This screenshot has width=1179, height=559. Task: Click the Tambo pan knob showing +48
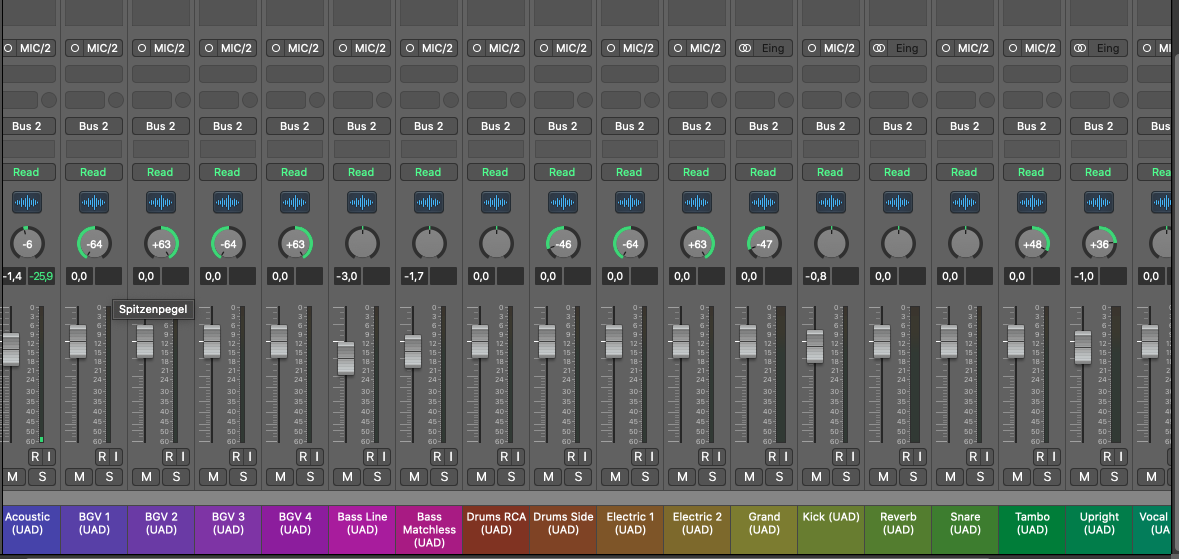[1032, 244]
